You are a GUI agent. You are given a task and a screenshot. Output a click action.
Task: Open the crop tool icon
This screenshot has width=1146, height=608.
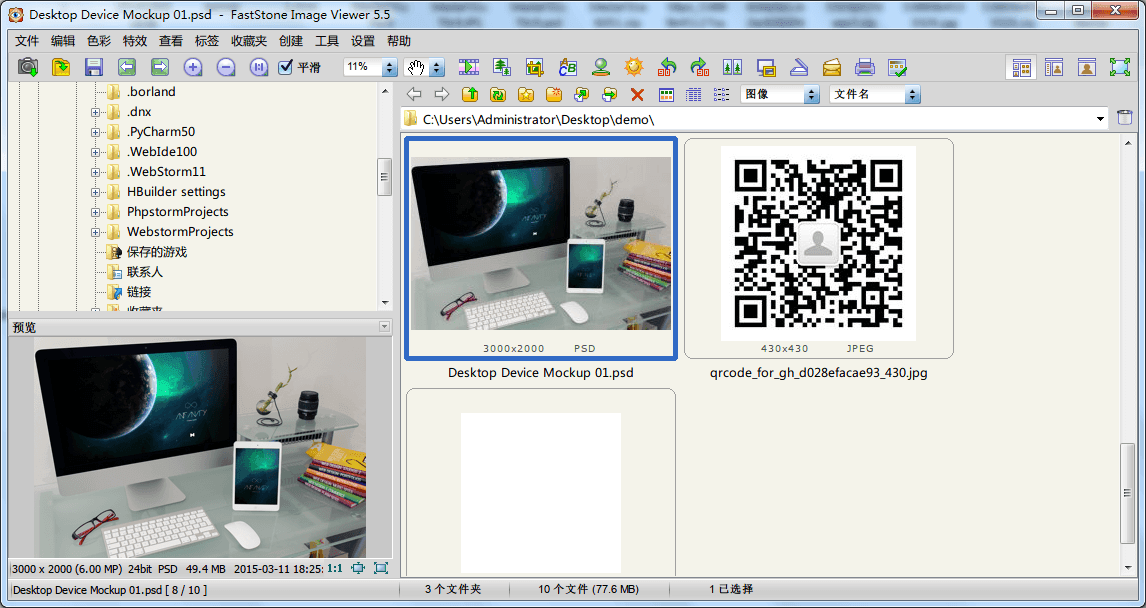point(533,67)
